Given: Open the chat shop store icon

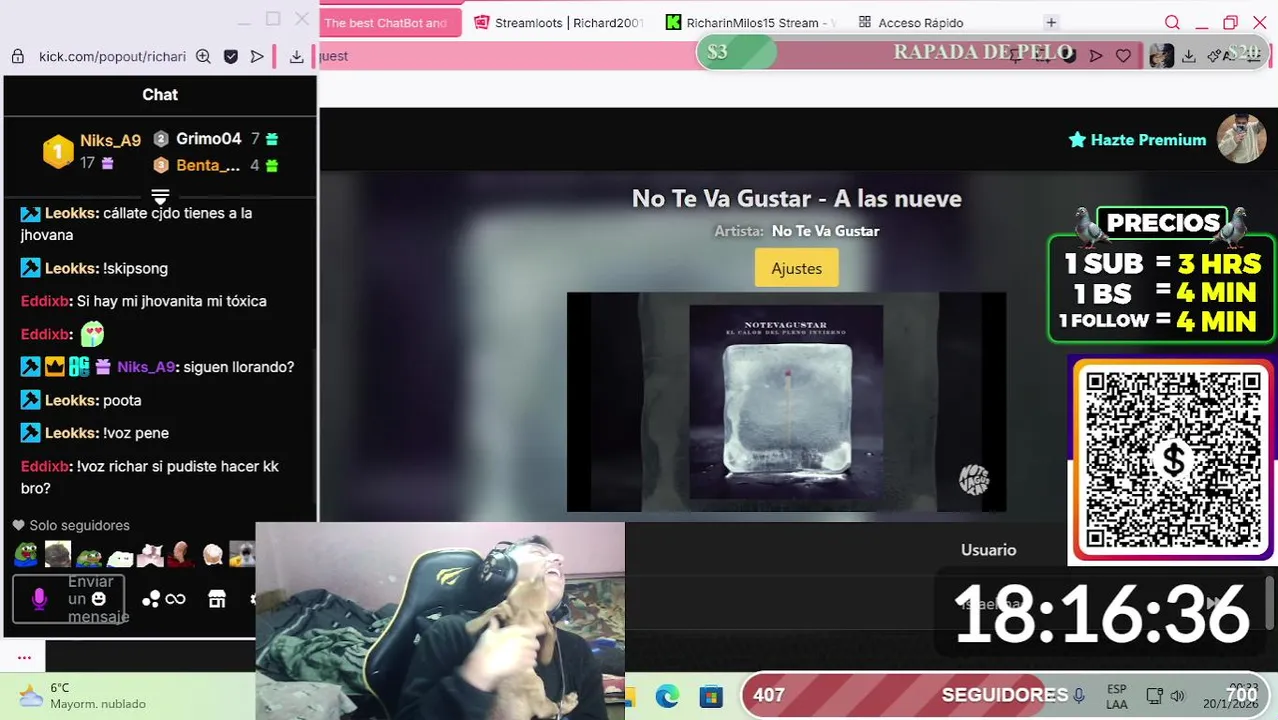Looking at the screenshot, I should pos(217,599).
